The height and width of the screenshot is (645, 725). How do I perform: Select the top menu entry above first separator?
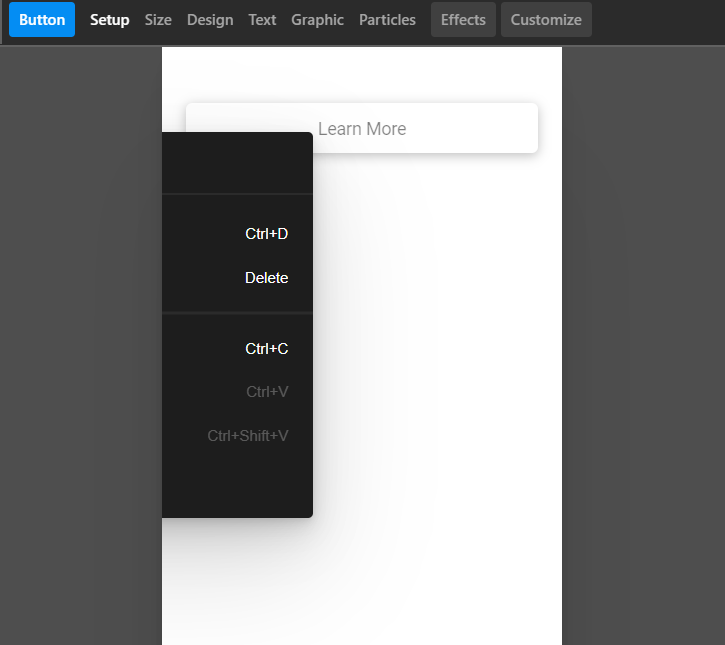[238, 164]
